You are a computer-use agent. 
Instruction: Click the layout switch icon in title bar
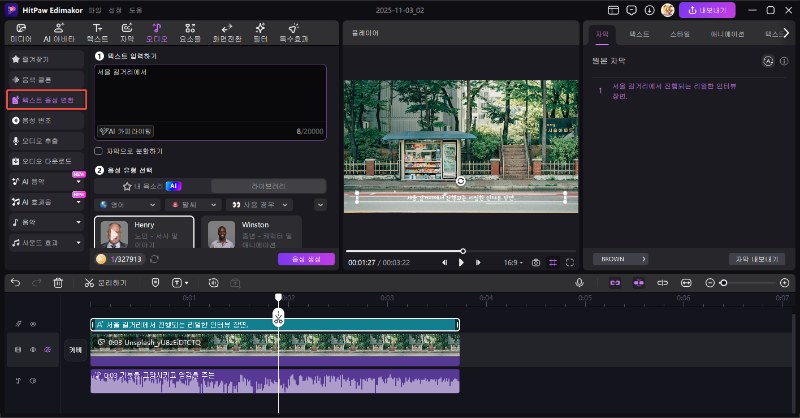point(613,10)
